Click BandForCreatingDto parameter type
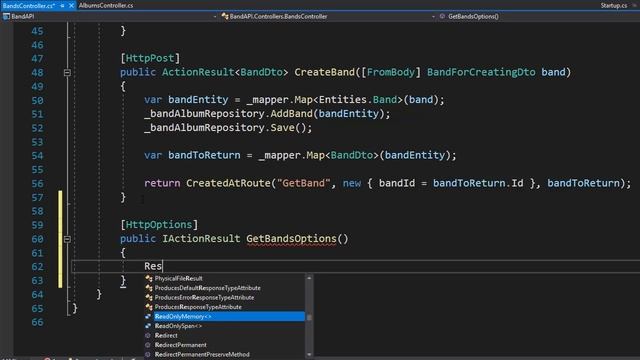Screen dimensions: 640x360 tap(481, 72)
